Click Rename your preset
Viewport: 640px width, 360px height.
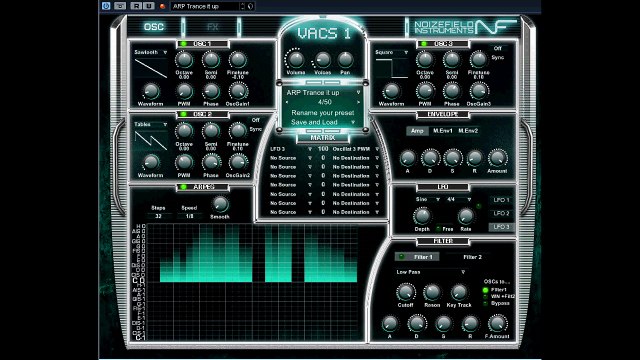[x=322, y=113]
